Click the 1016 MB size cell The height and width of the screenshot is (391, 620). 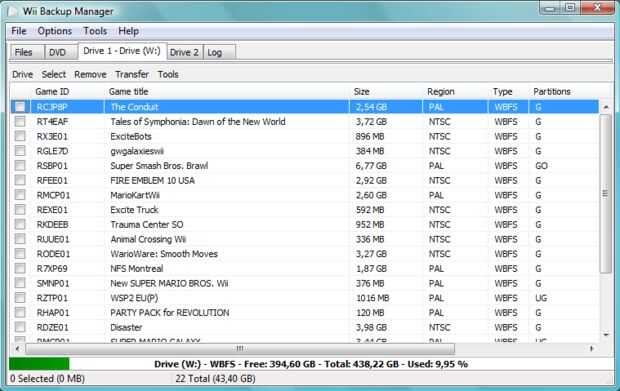tap(372, 298)
